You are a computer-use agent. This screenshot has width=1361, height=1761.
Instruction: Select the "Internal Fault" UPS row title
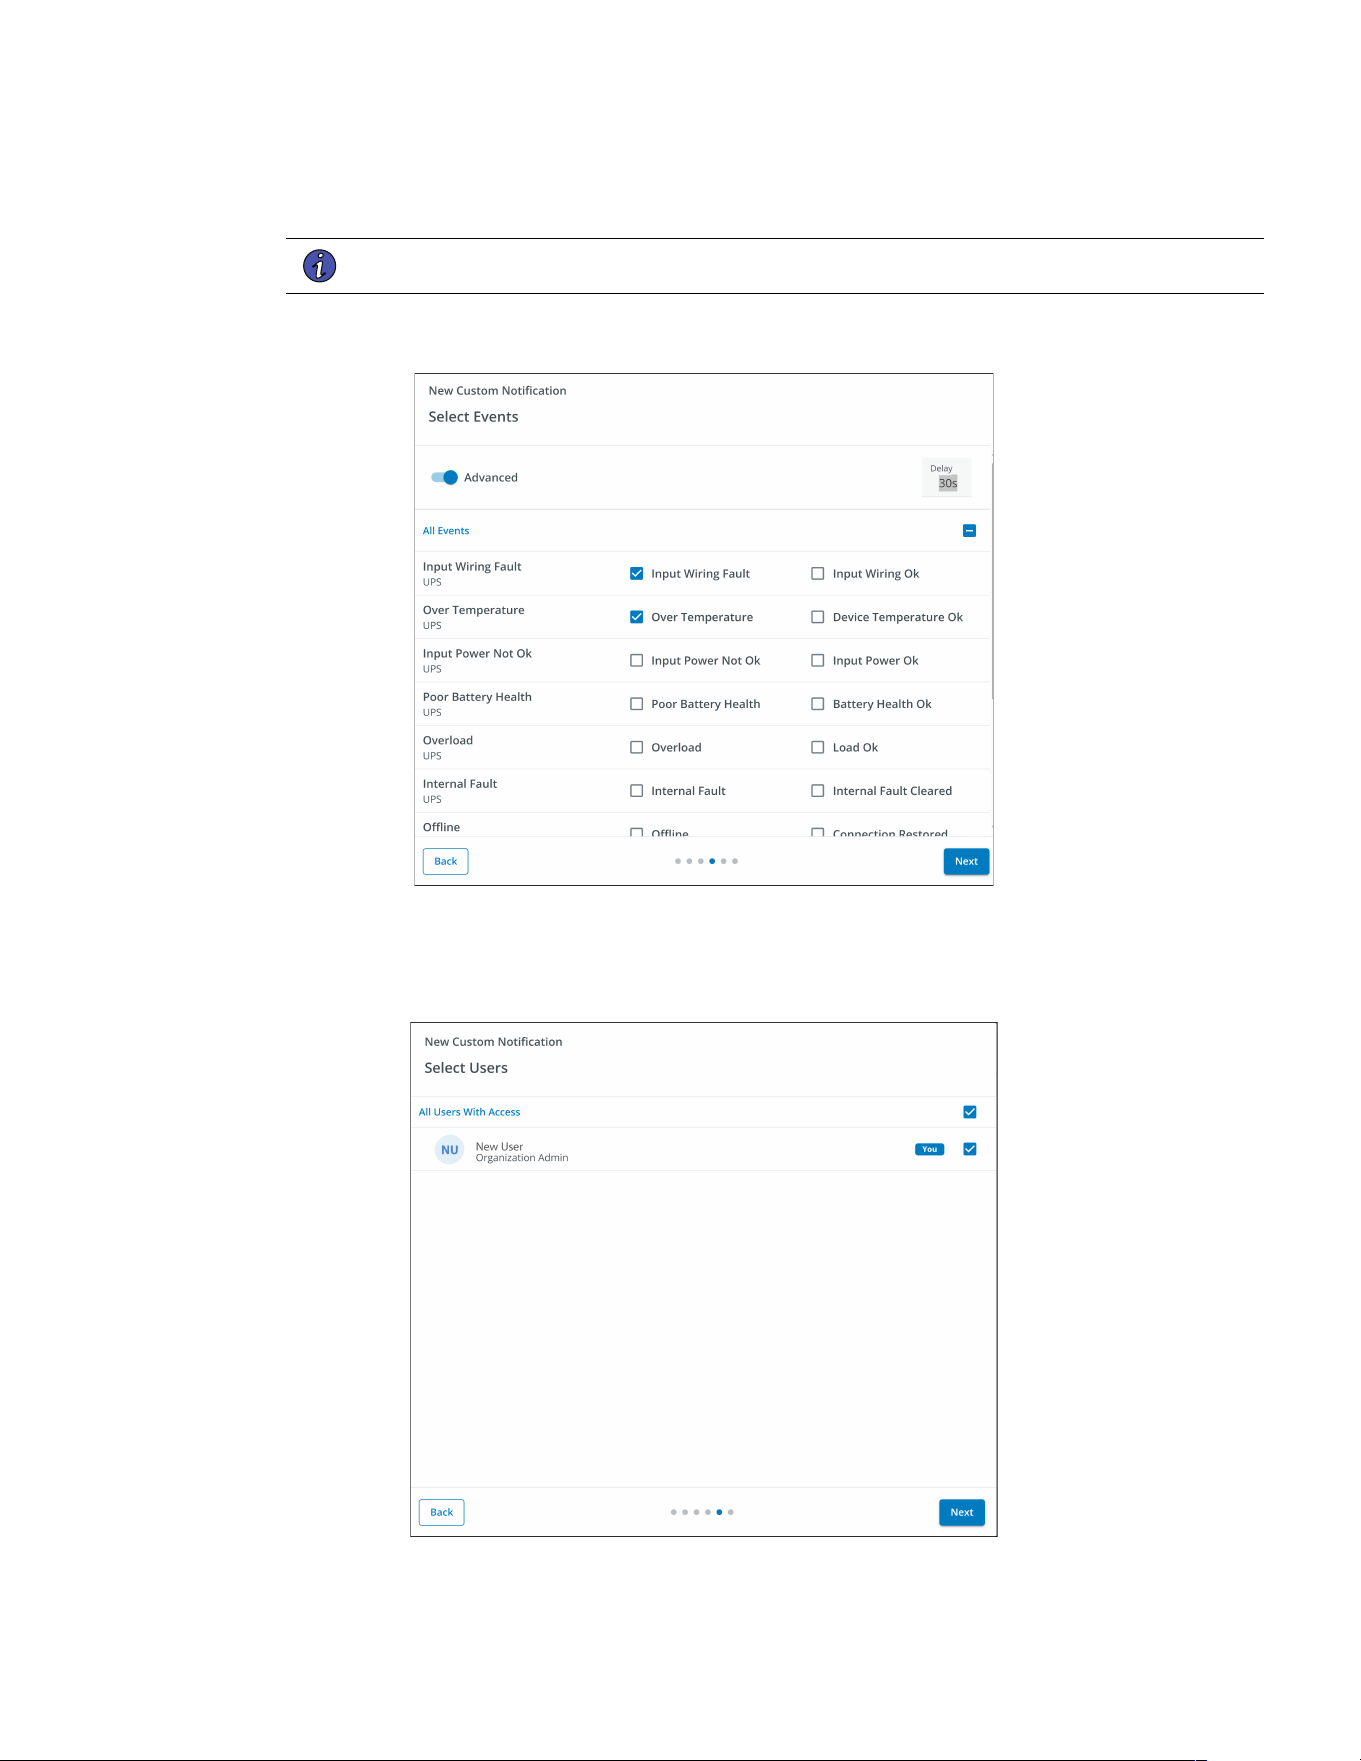(459, 784)
